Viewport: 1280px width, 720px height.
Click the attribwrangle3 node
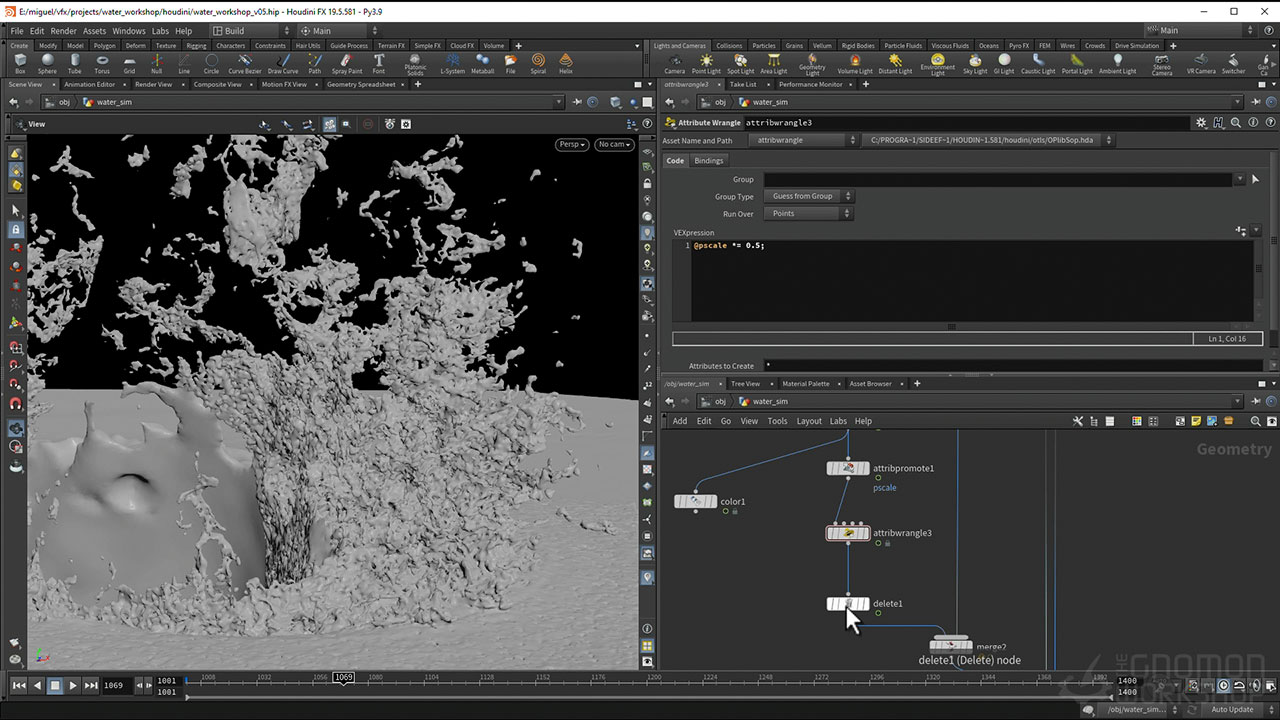click(x=848, y=533)
